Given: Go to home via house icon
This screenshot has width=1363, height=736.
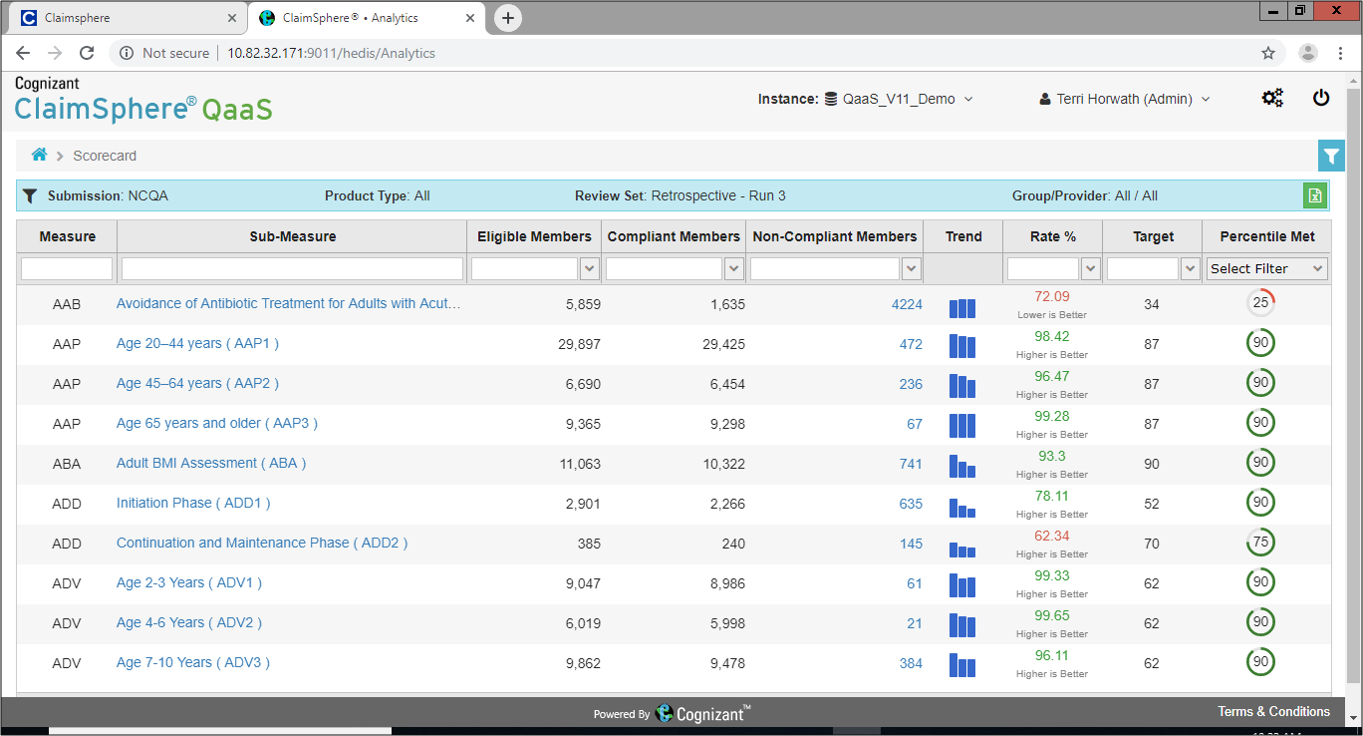Looking at the screenshot, I should click(39, 155).
